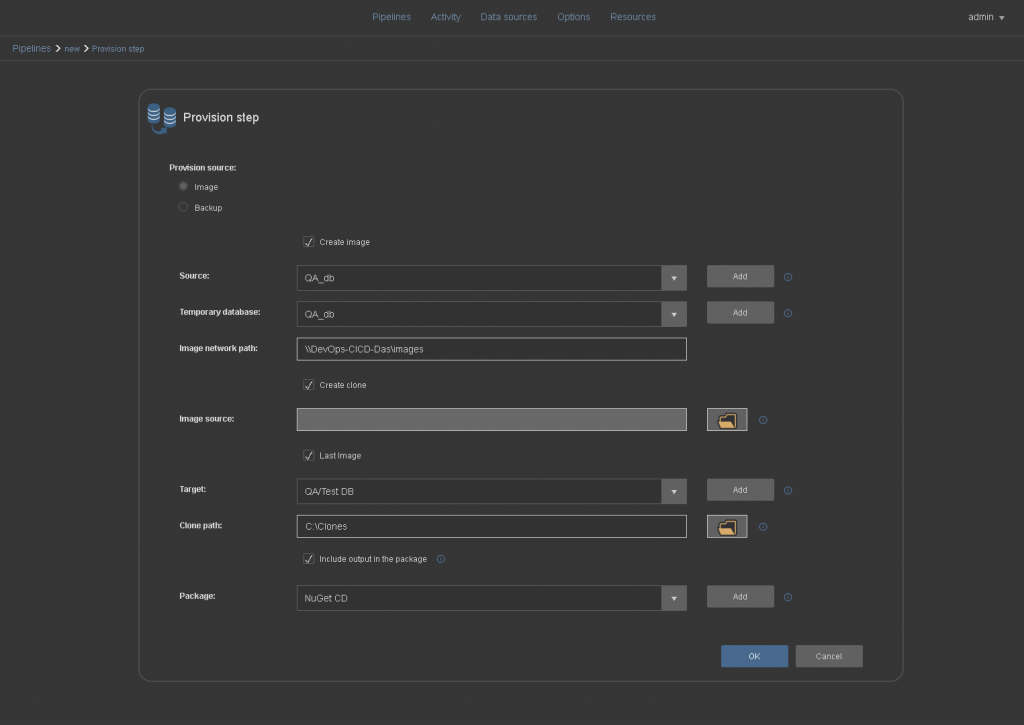This screenshot has width=1024, height=725.
Task: Open the Image source folder browser
Action: (x=727, y=419)
